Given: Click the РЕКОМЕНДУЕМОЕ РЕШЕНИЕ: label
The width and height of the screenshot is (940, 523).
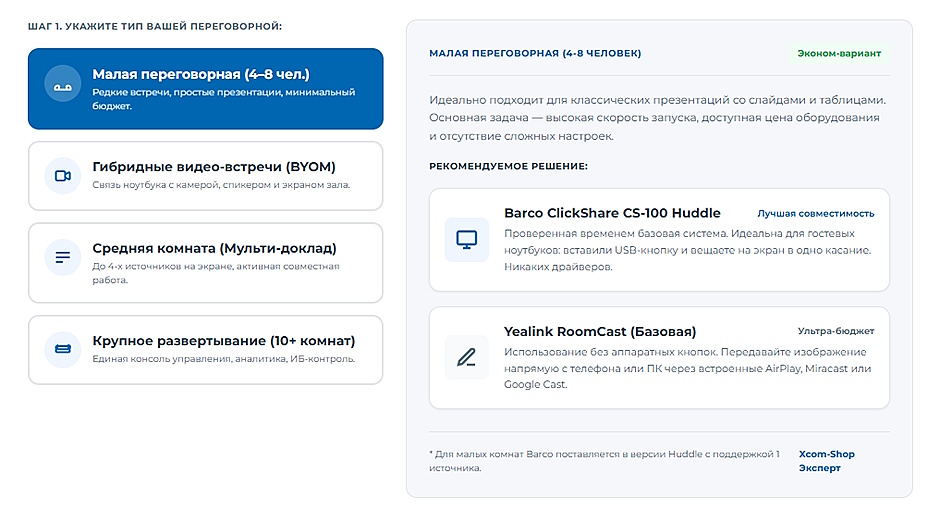Looking at the screenshot, I should (508, 166).
